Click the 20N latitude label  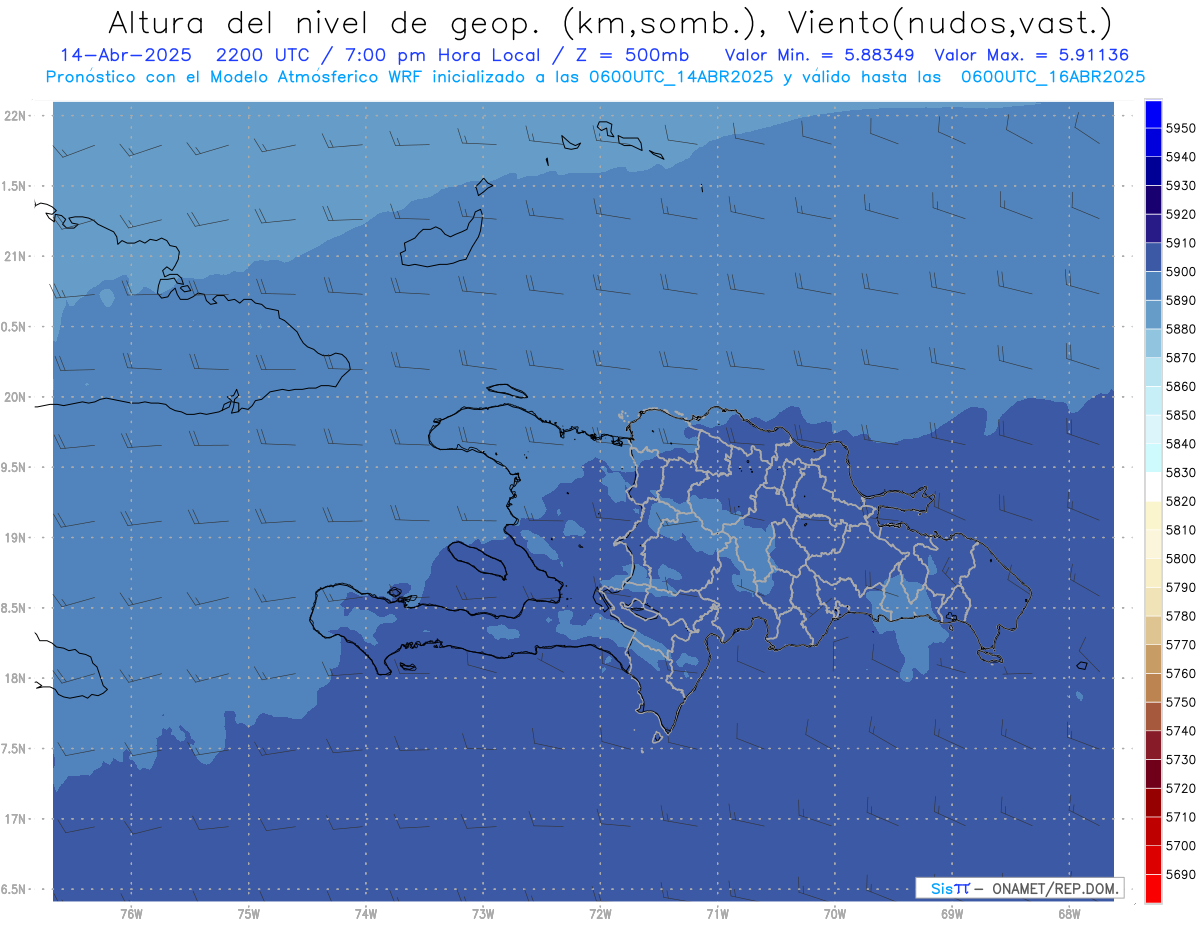(17, 397)
